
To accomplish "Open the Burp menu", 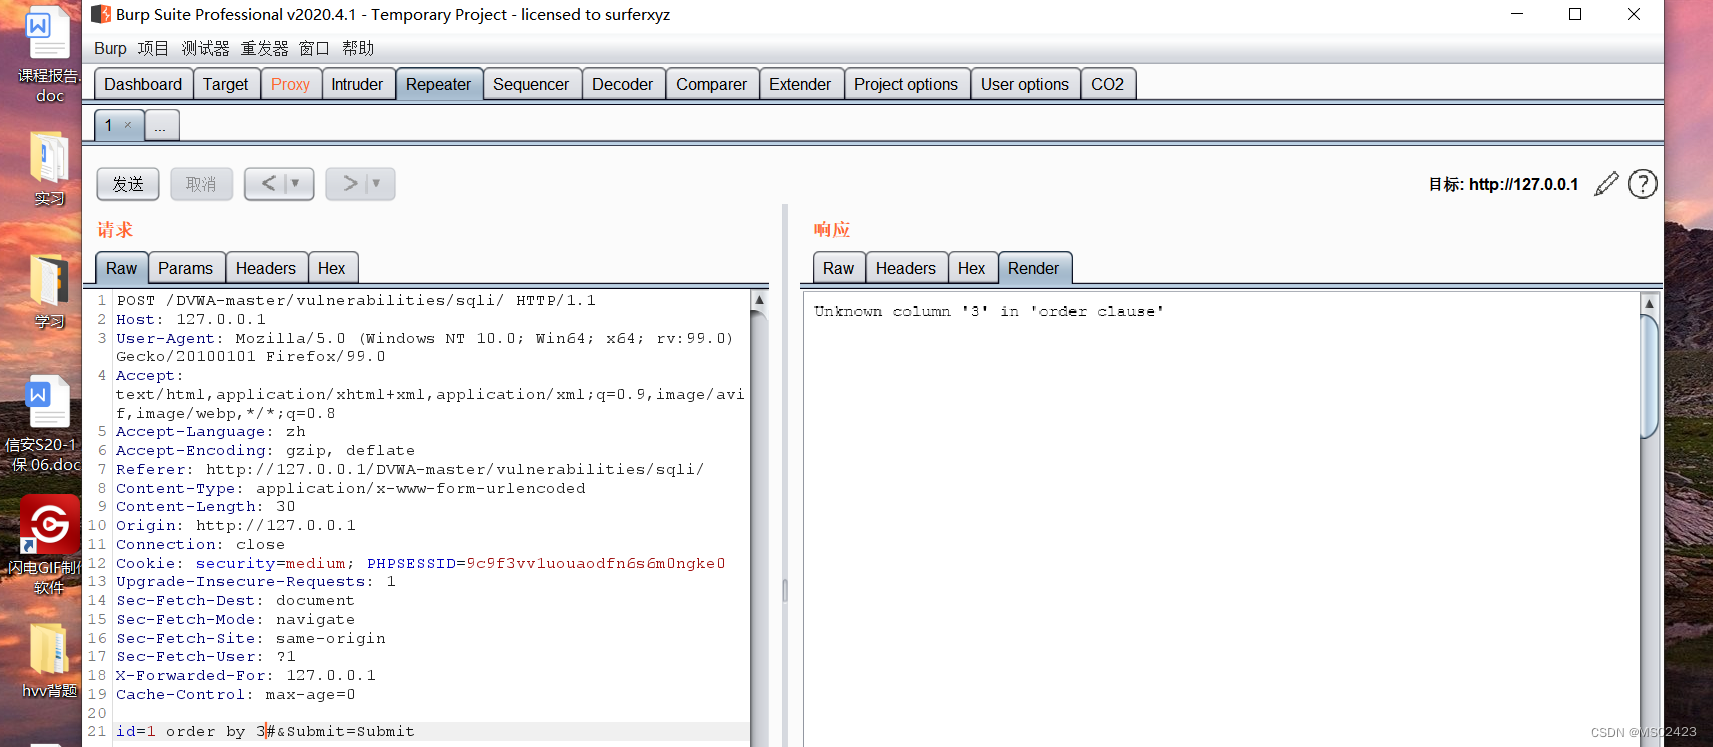I will [110, 48].
